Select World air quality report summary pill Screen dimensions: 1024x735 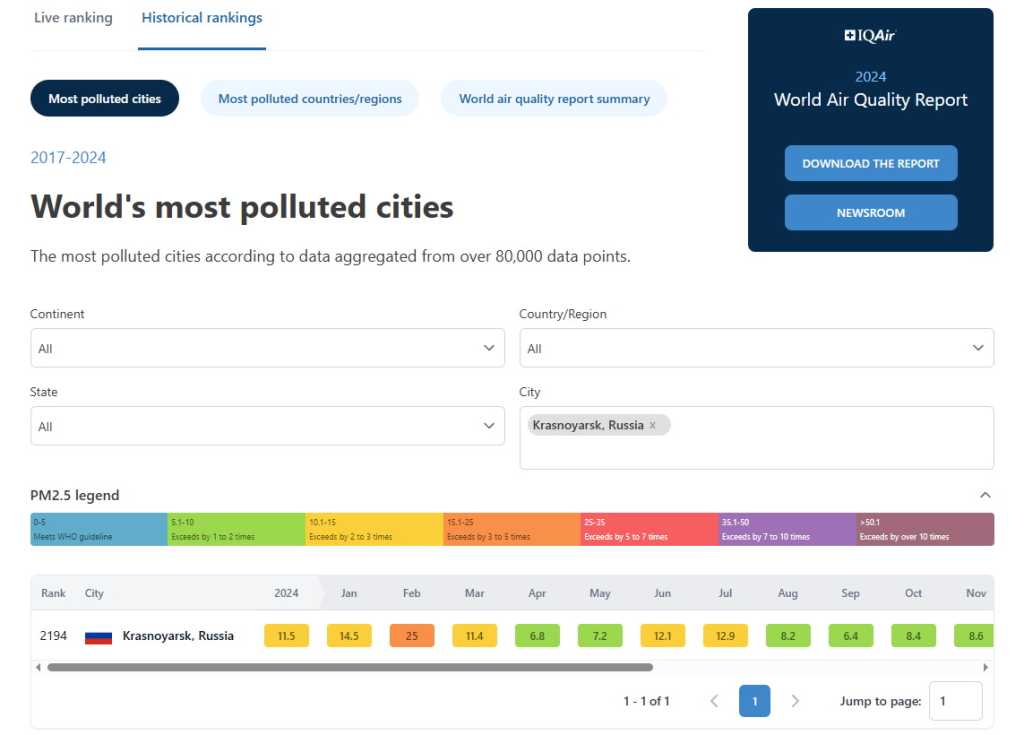(x=554, y=99)
